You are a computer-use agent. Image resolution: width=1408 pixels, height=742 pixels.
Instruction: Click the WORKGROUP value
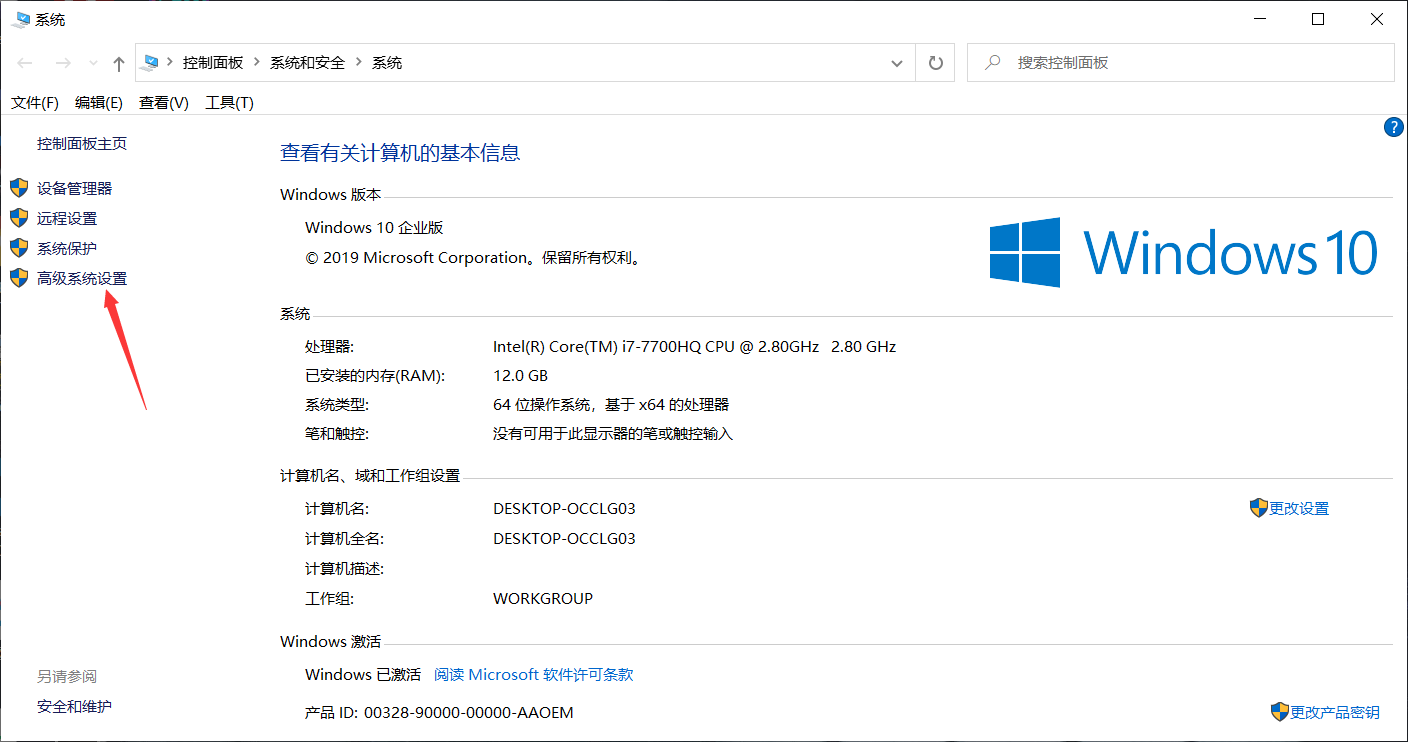(543, 598)
